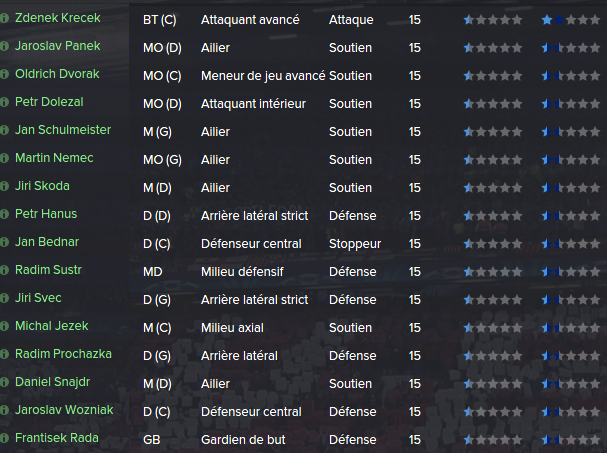Open Jiri Skoda's player profile
Screen dimensions: 607x453
click(x=42, y=186)
